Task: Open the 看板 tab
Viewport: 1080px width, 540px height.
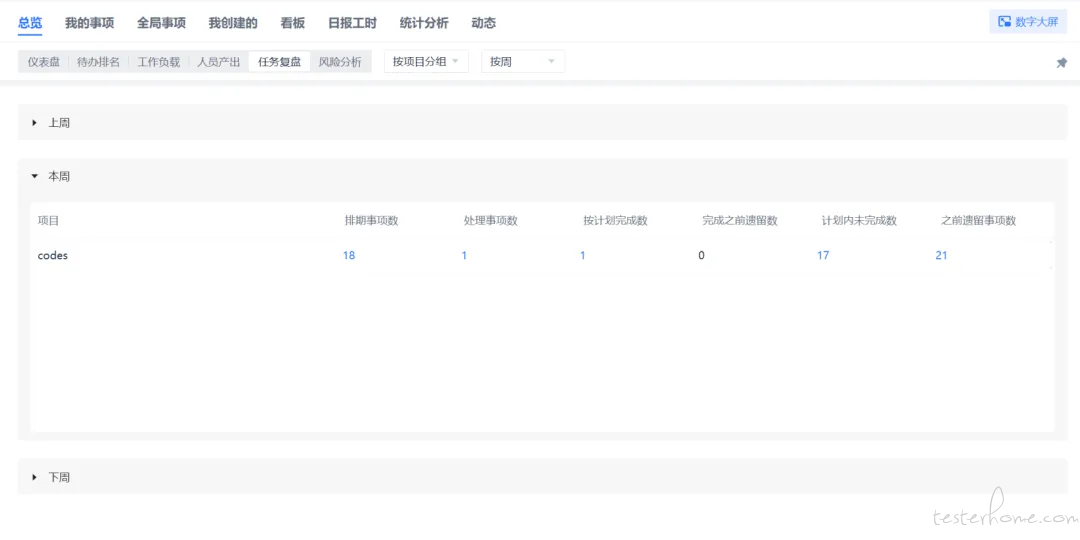Action: (x=293, y=23)
